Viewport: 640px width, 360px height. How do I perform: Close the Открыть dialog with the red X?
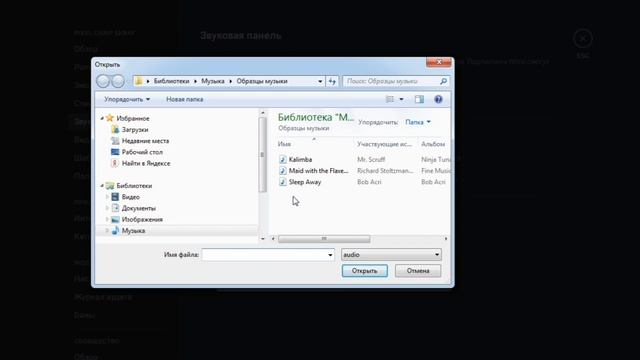click(x=439, y=62)
